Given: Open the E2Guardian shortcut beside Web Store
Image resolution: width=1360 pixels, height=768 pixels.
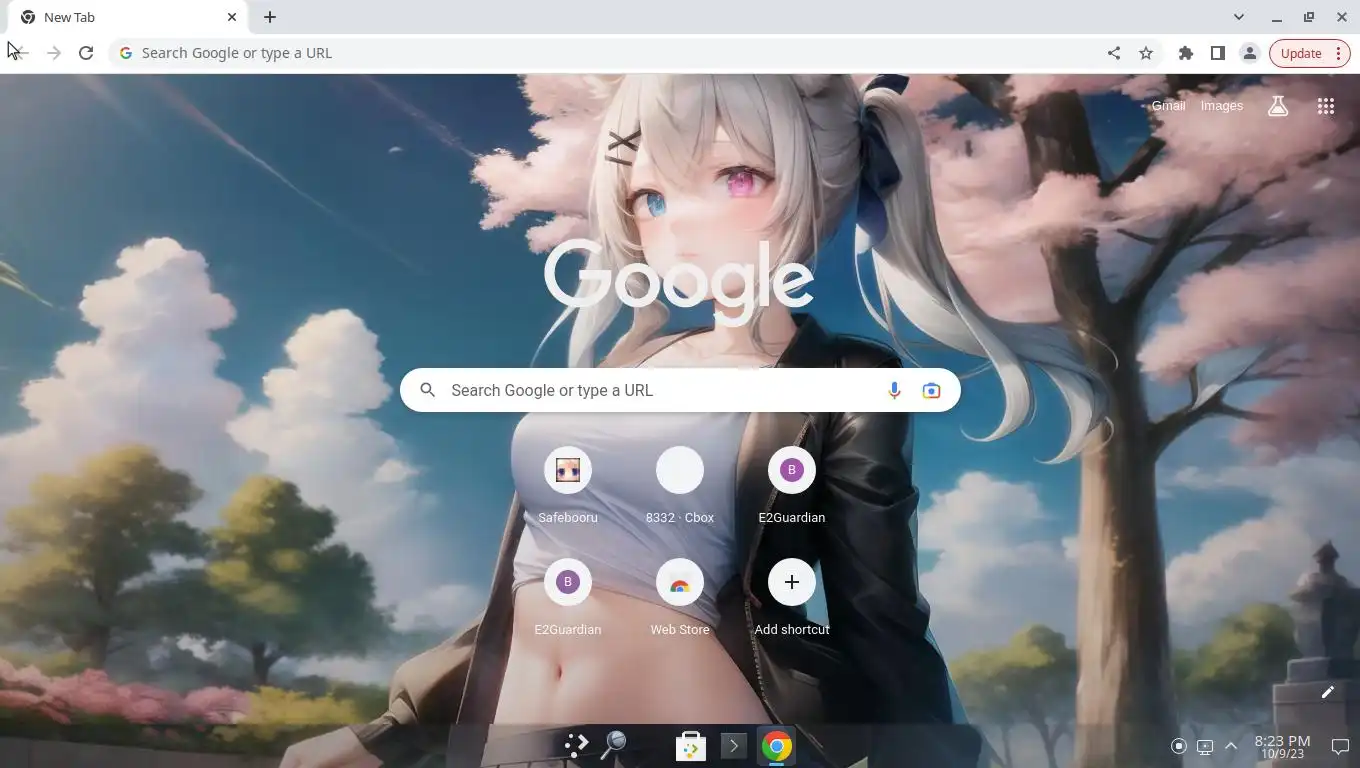Looking at the screenshot, I should coord(568,597).
